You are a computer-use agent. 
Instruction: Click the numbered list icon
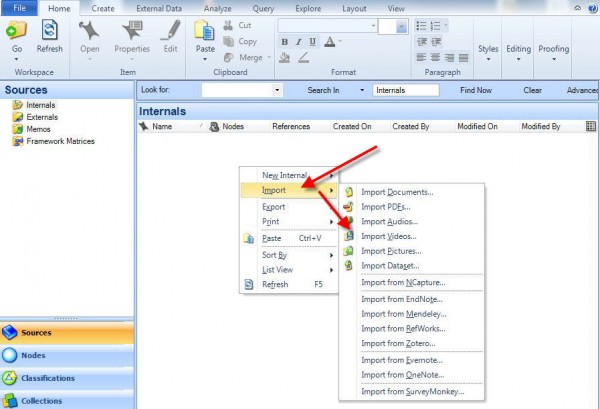coord(435,26)
